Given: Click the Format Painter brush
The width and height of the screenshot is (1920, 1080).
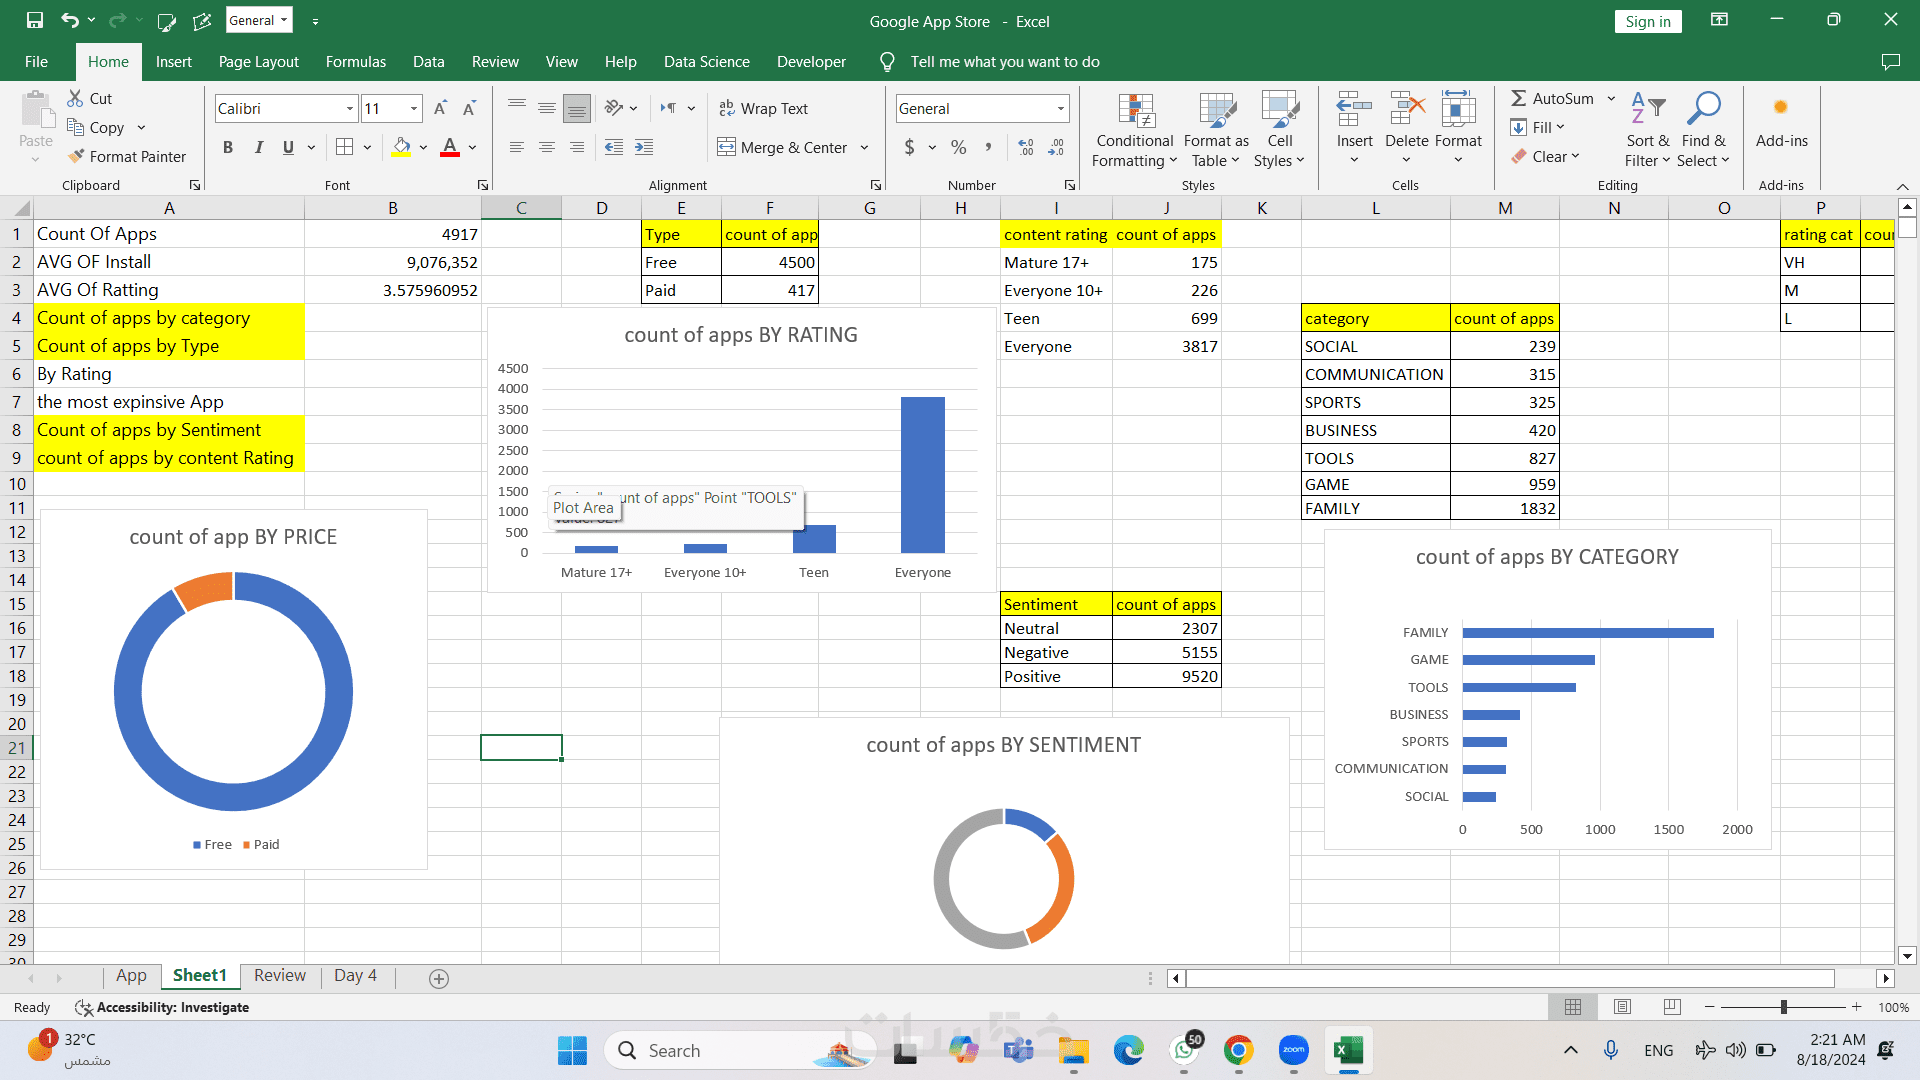Looking at the screenshot, I should 76,156.
